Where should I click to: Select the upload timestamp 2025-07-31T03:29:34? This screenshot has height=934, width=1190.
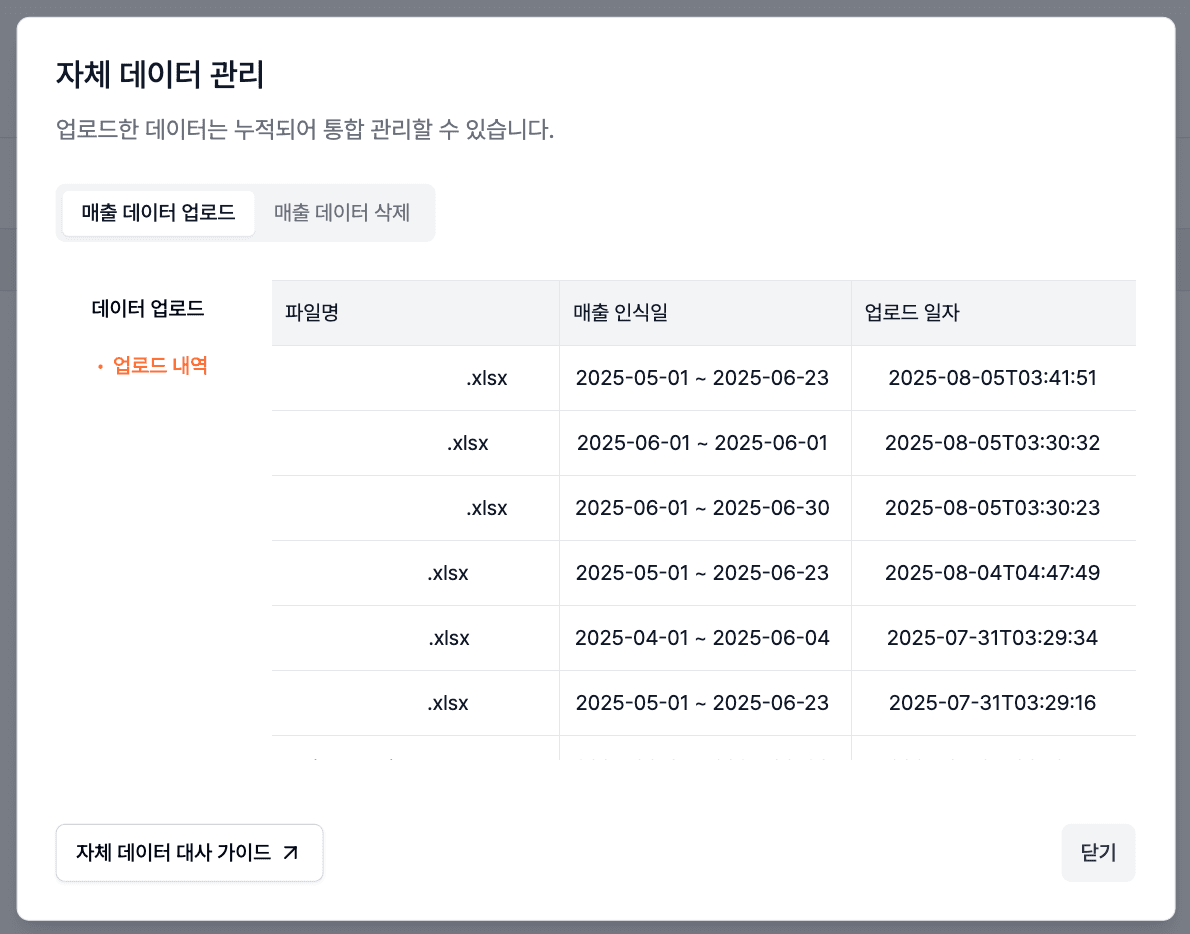click(992, 638)
